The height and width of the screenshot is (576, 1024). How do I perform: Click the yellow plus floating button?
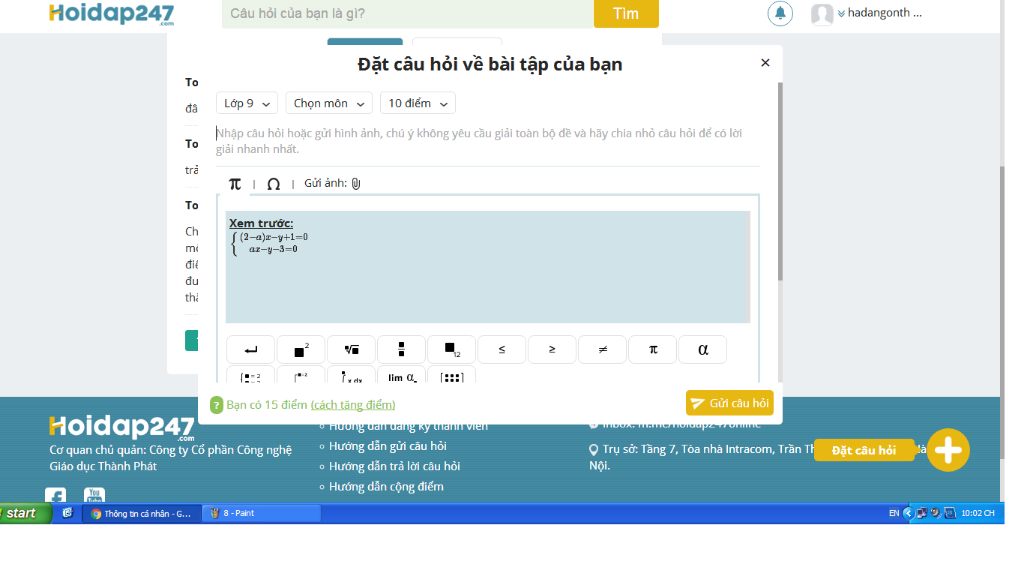point(948,450)
